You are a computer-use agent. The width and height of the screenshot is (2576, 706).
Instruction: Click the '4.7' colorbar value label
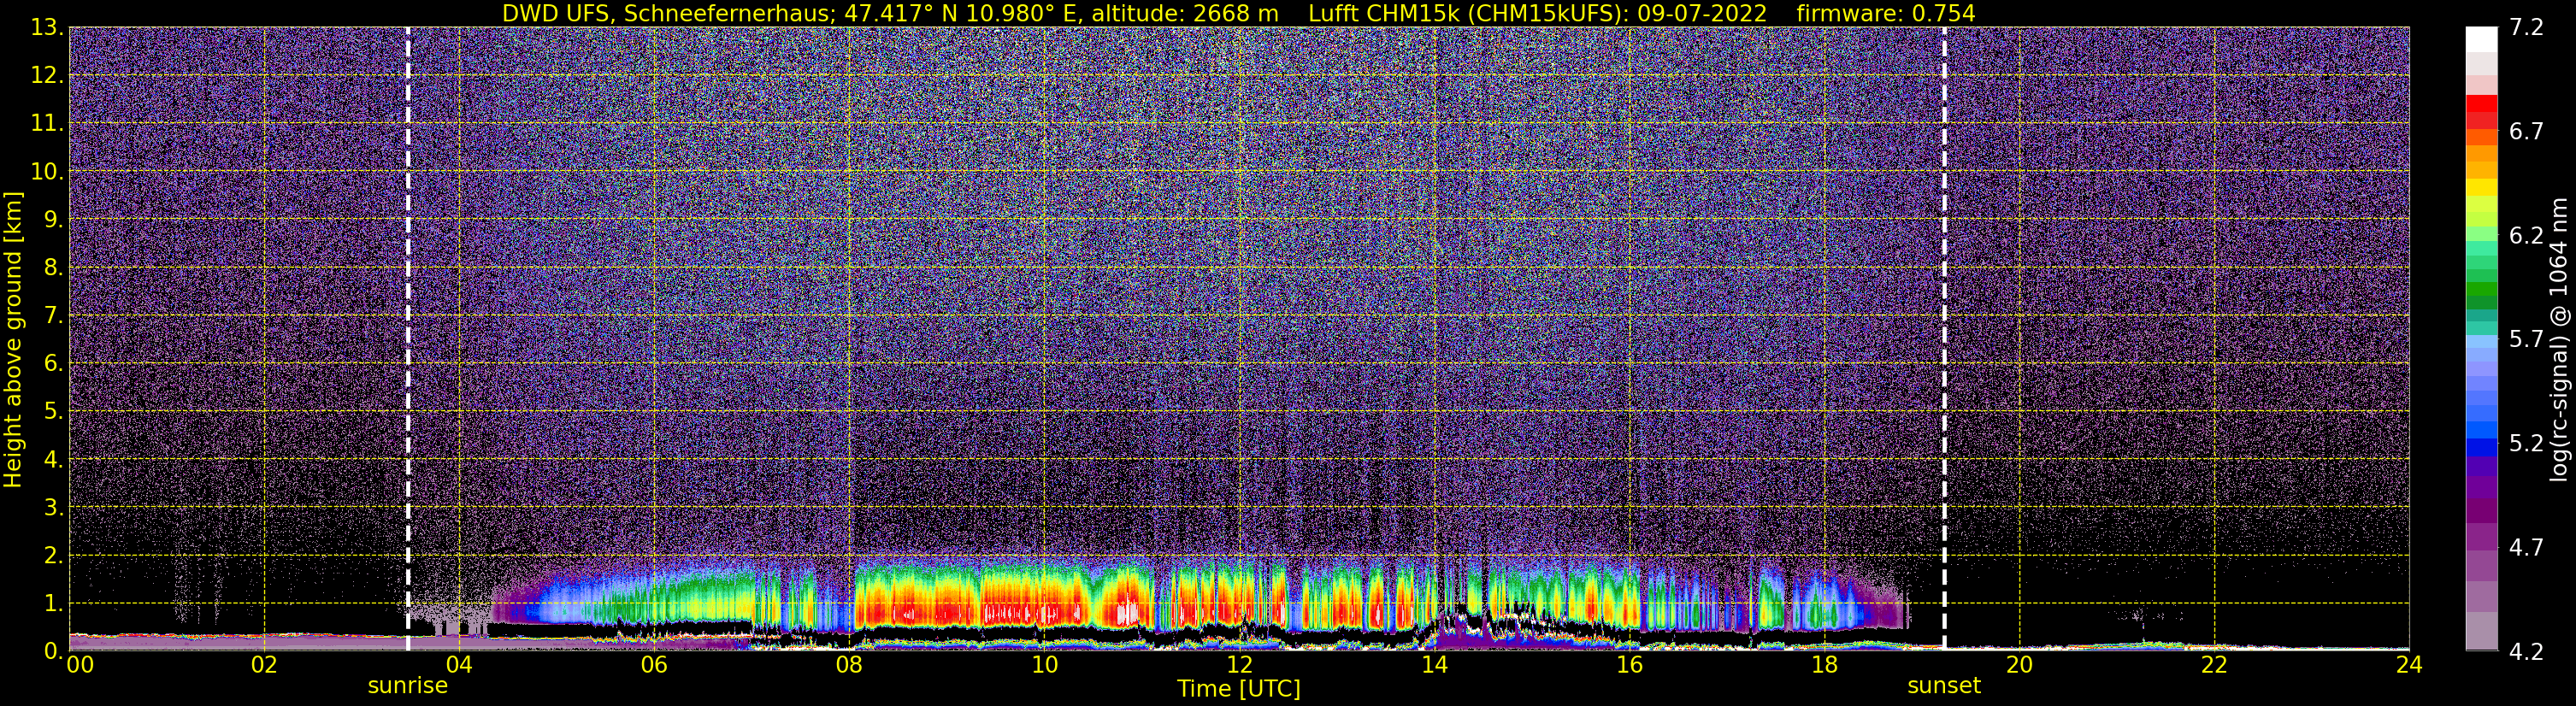(x=2526, y=548)
